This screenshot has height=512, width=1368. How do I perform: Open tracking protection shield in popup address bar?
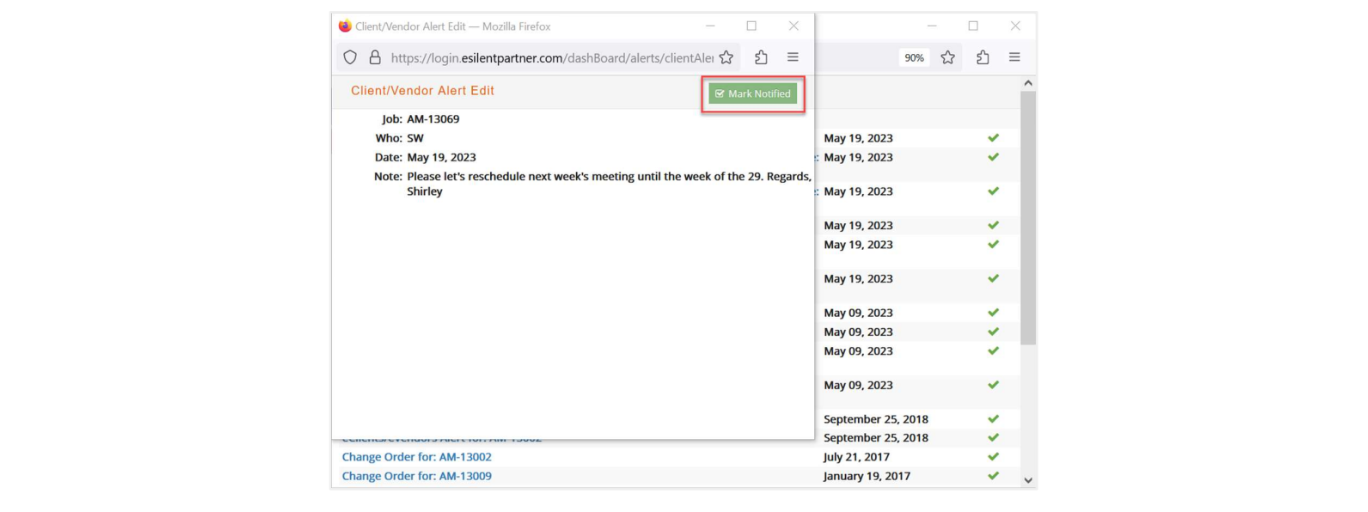350,58
